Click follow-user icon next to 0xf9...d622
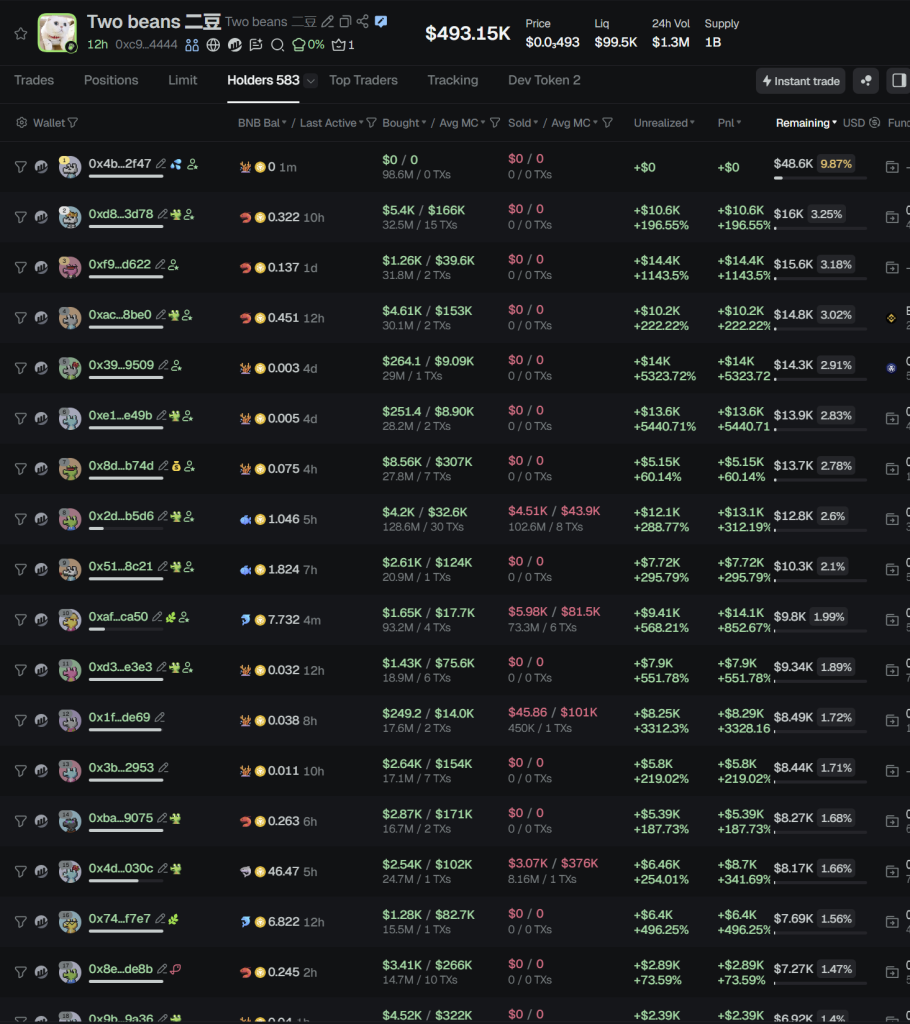910x1024 pixels. [x=173, y=265]
